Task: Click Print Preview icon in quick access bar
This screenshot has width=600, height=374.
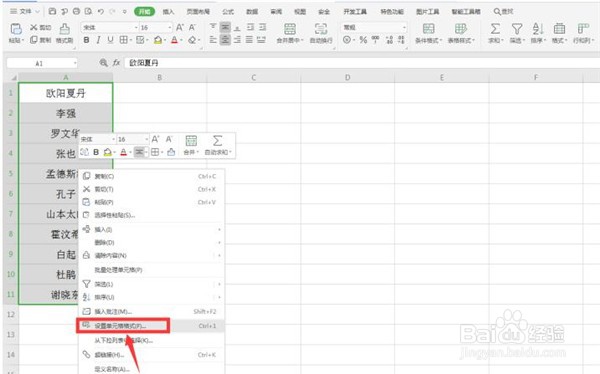Action: [x=88, y=11]
